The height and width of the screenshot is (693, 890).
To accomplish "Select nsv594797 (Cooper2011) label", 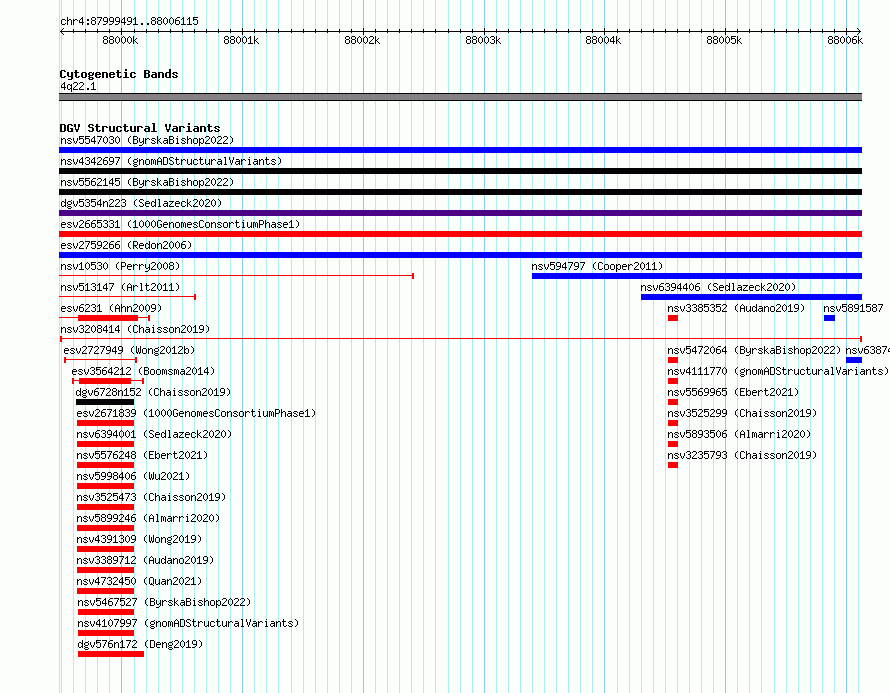I will point(597,266).
